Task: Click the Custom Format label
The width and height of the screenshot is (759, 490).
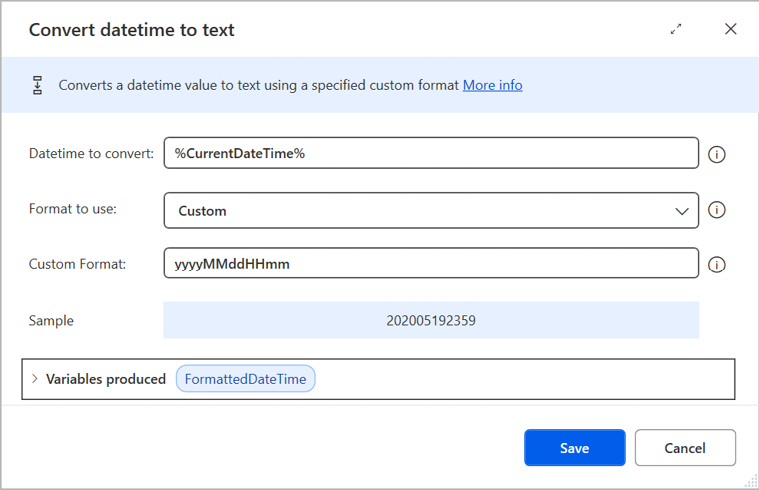Action: (77, 264)
